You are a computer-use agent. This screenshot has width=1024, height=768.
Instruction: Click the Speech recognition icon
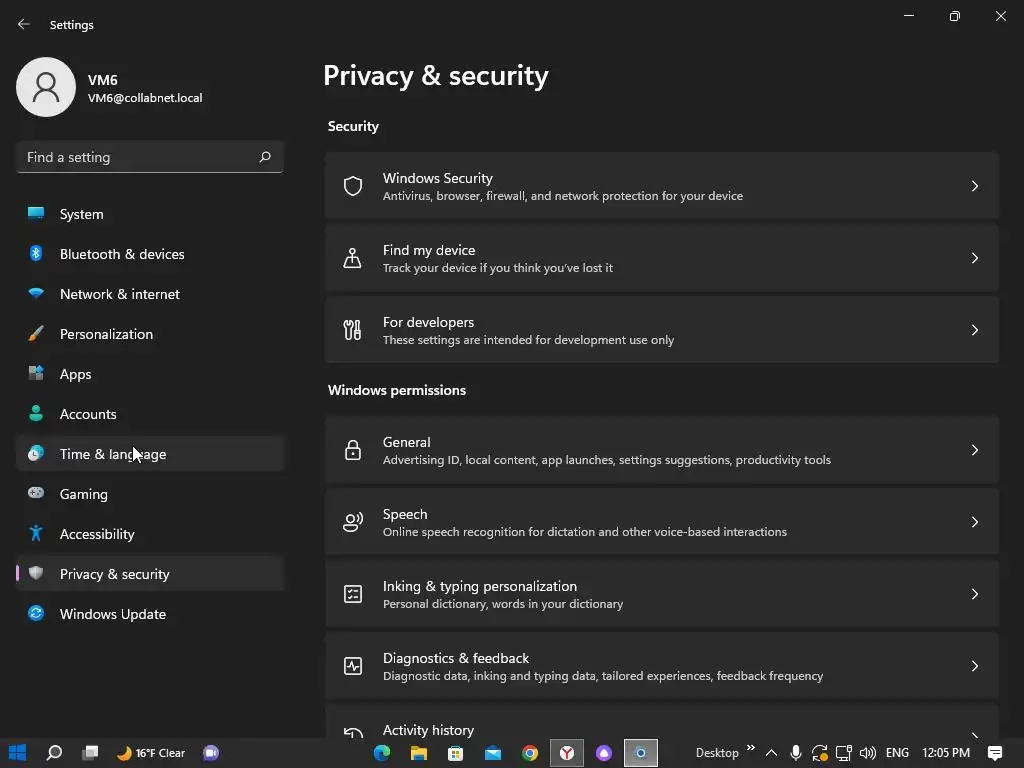tap(352, 522)
